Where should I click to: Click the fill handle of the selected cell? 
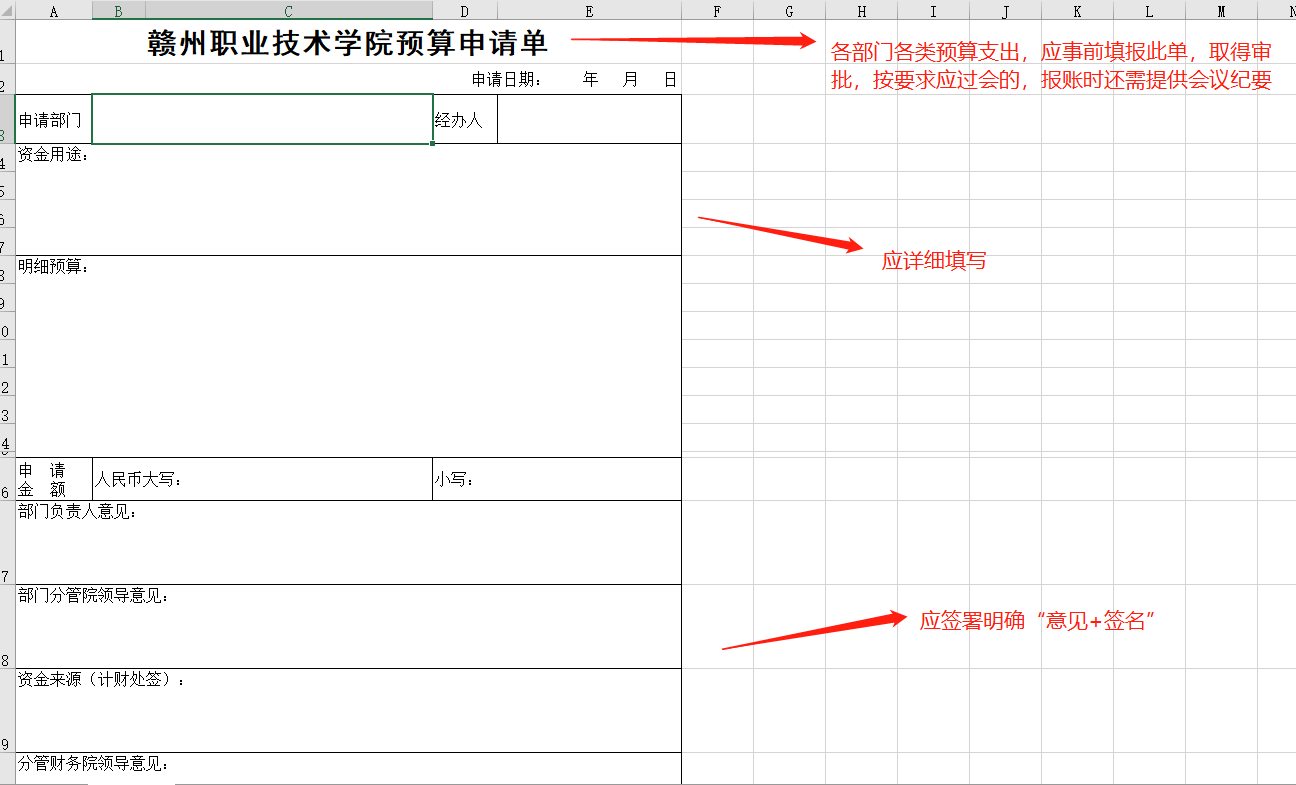[x=433, y=144]
